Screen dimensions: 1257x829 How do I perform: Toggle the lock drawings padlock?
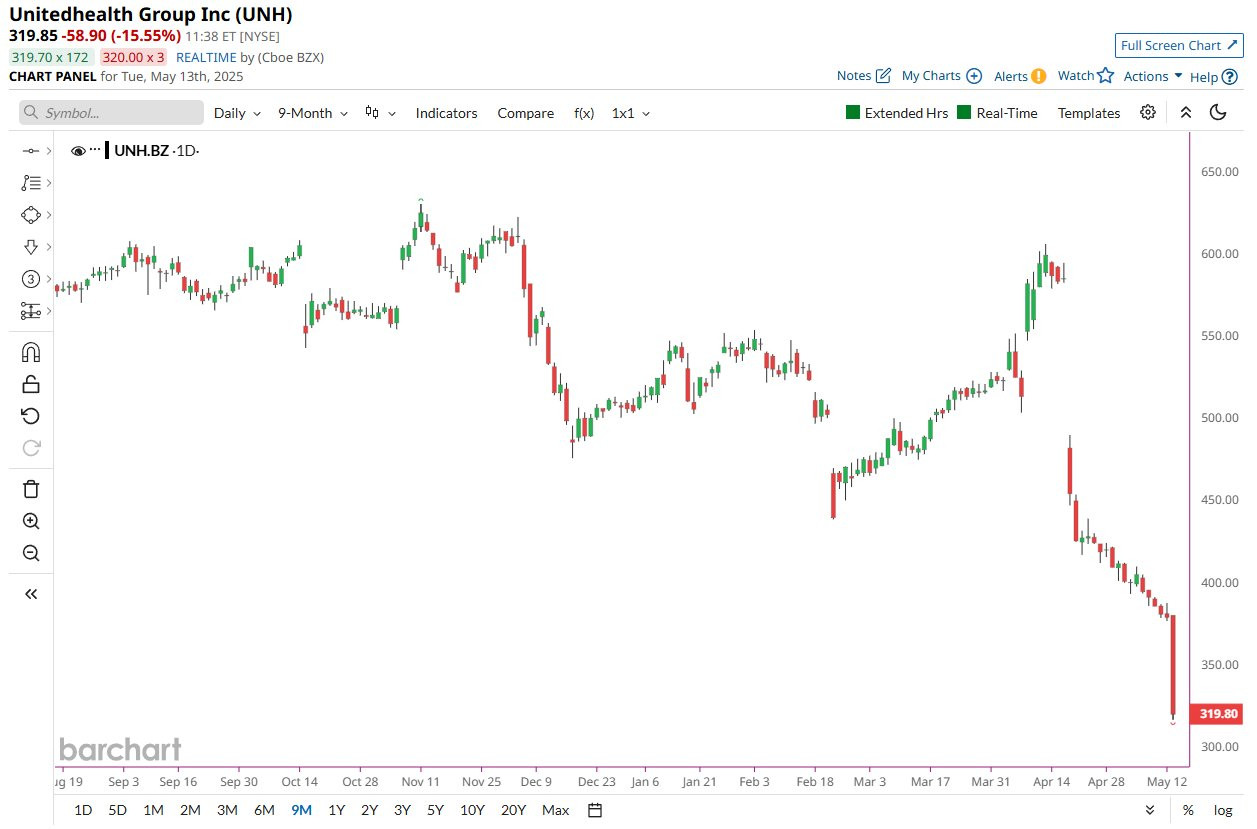(x=30, y=384)
